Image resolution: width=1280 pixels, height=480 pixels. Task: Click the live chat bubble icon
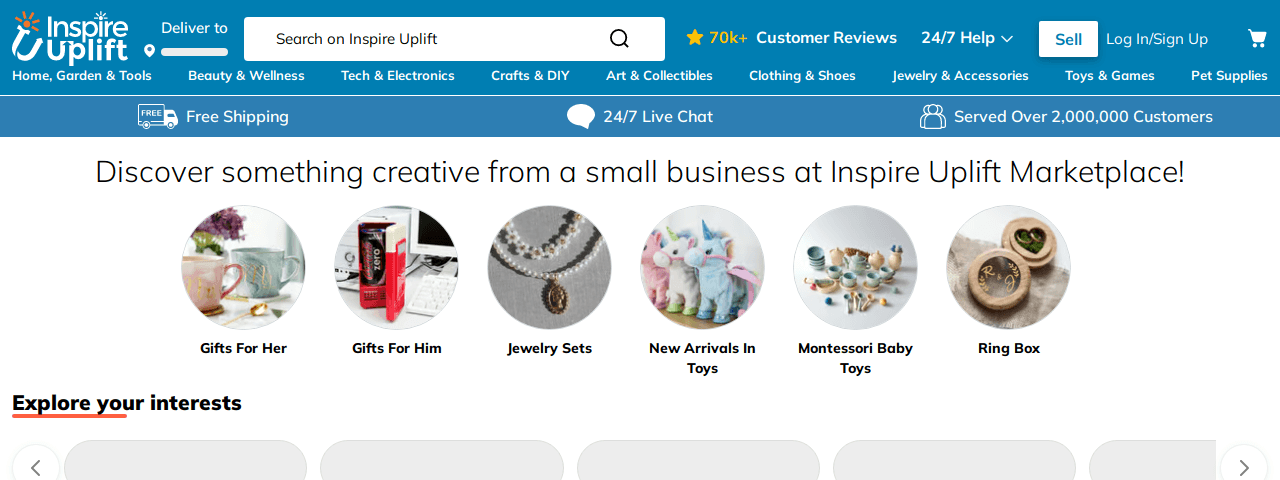click(581, 117)
